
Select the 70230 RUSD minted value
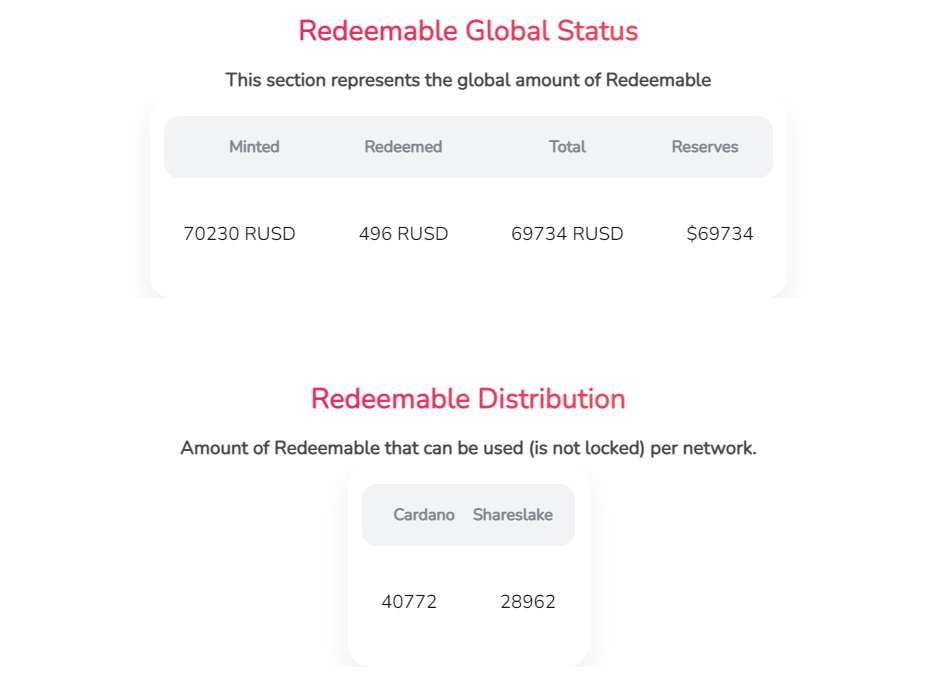click(240, 234)
